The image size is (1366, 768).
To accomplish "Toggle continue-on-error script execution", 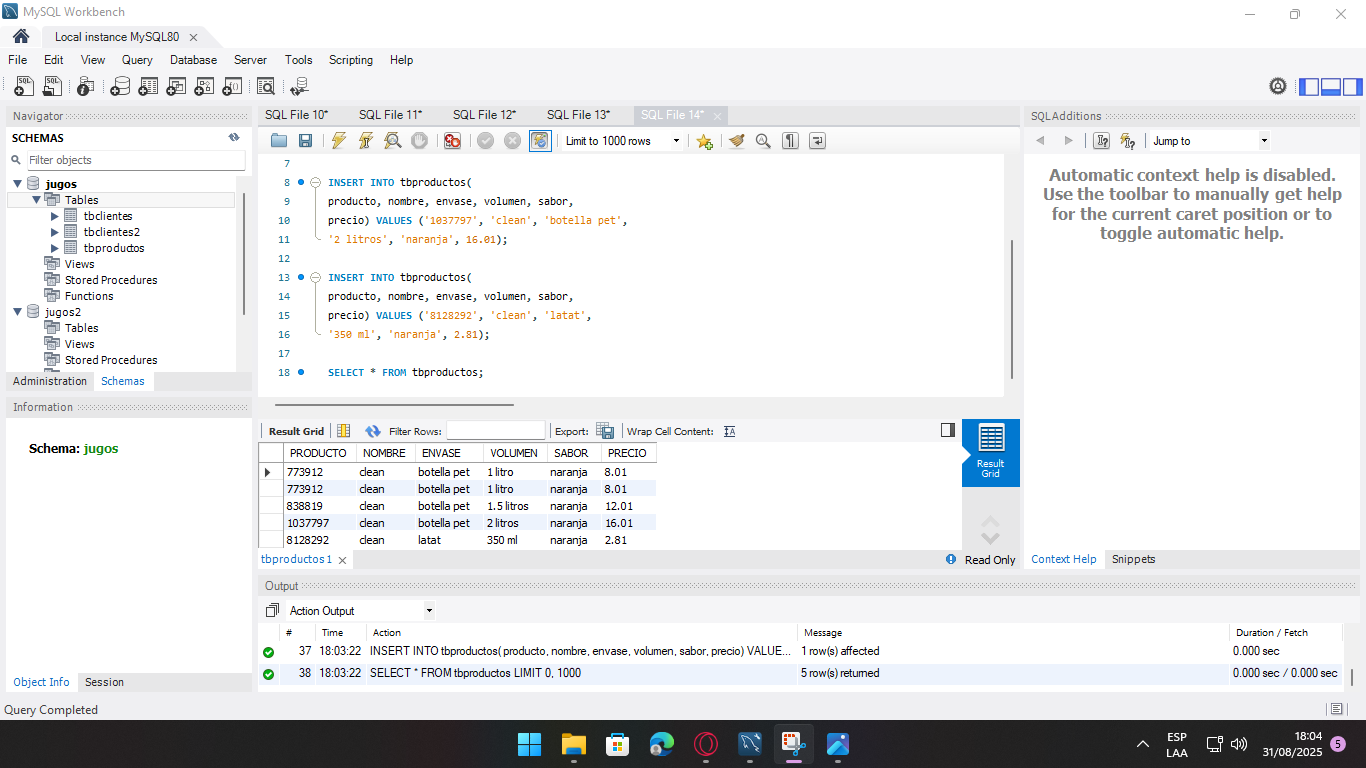I will tap(452, 141).
